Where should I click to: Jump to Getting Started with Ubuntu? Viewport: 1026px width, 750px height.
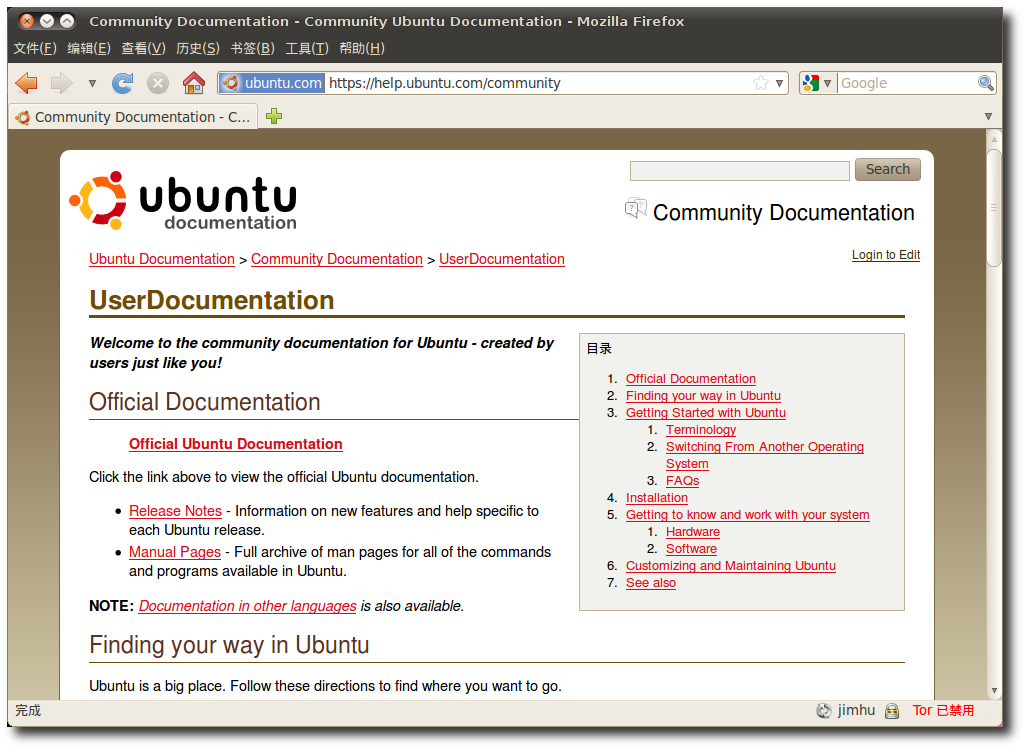point(705,413)
